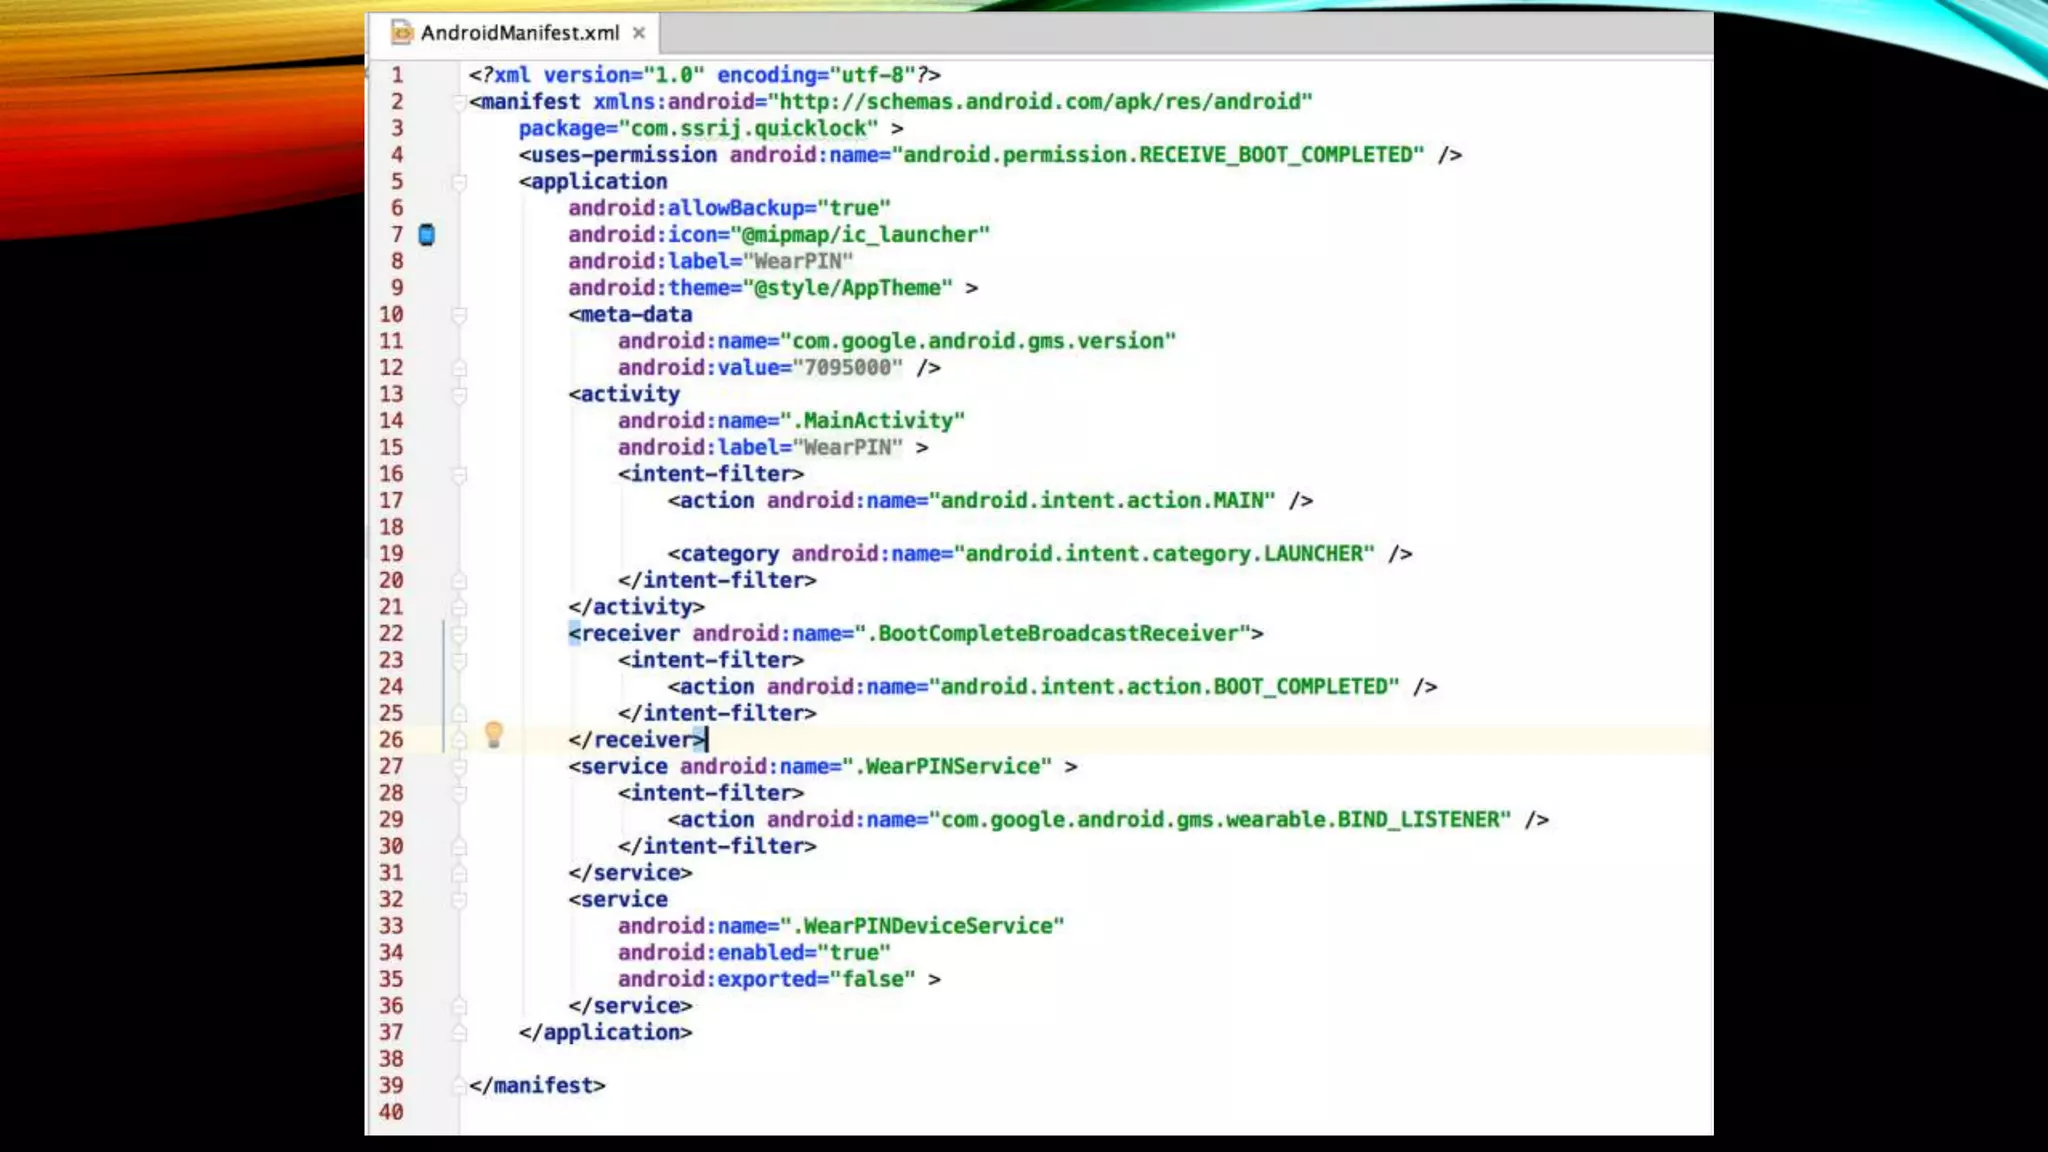Click fold-end marker at closing application tag
The width and height of the screenshot is (2048, 1152).
(x=459, y=1032)
